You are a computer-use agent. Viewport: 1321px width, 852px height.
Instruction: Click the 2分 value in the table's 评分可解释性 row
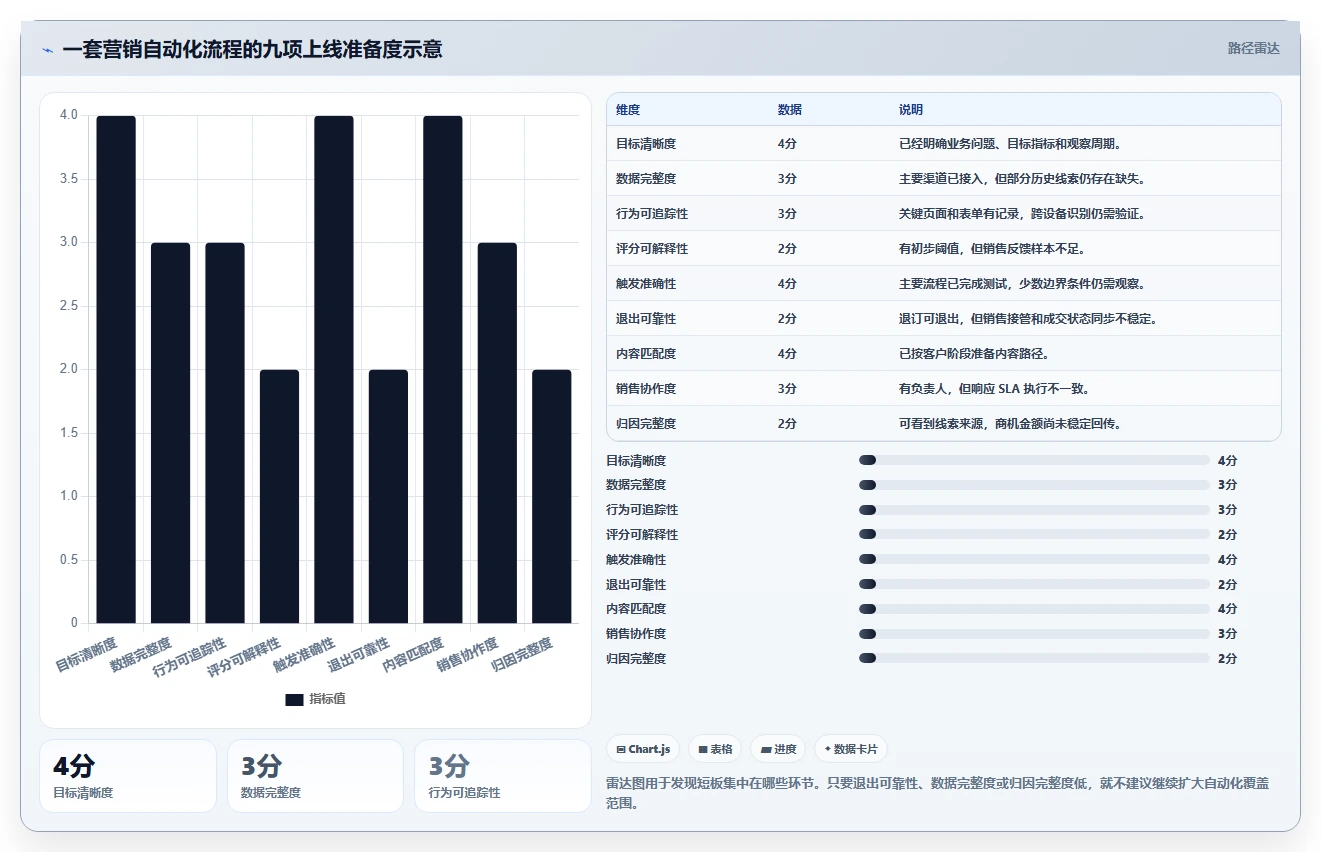(787, 249)
